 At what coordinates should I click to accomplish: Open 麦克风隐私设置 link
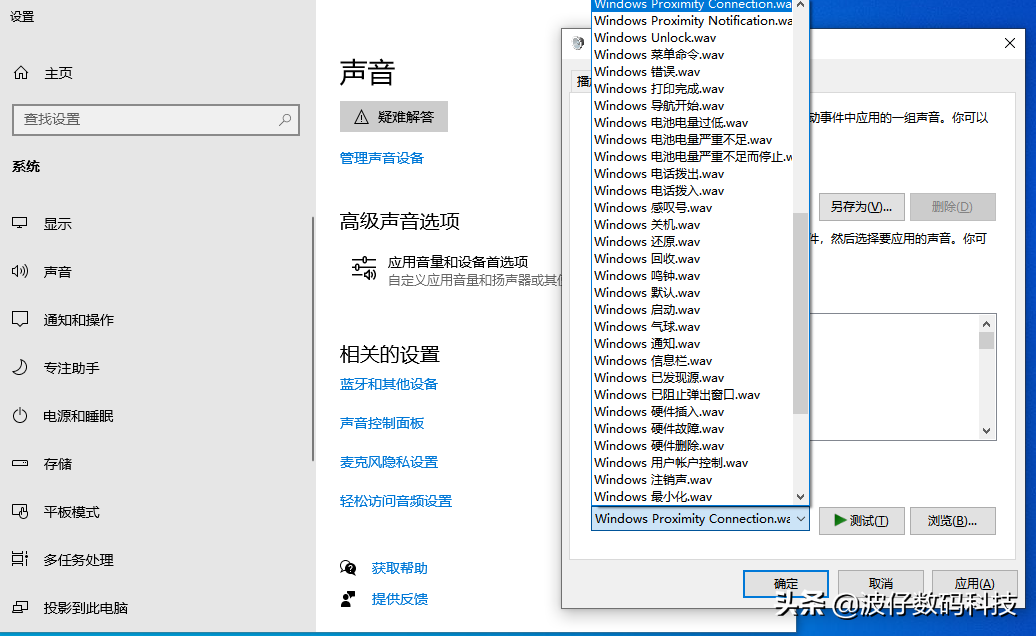pos(388,462)
